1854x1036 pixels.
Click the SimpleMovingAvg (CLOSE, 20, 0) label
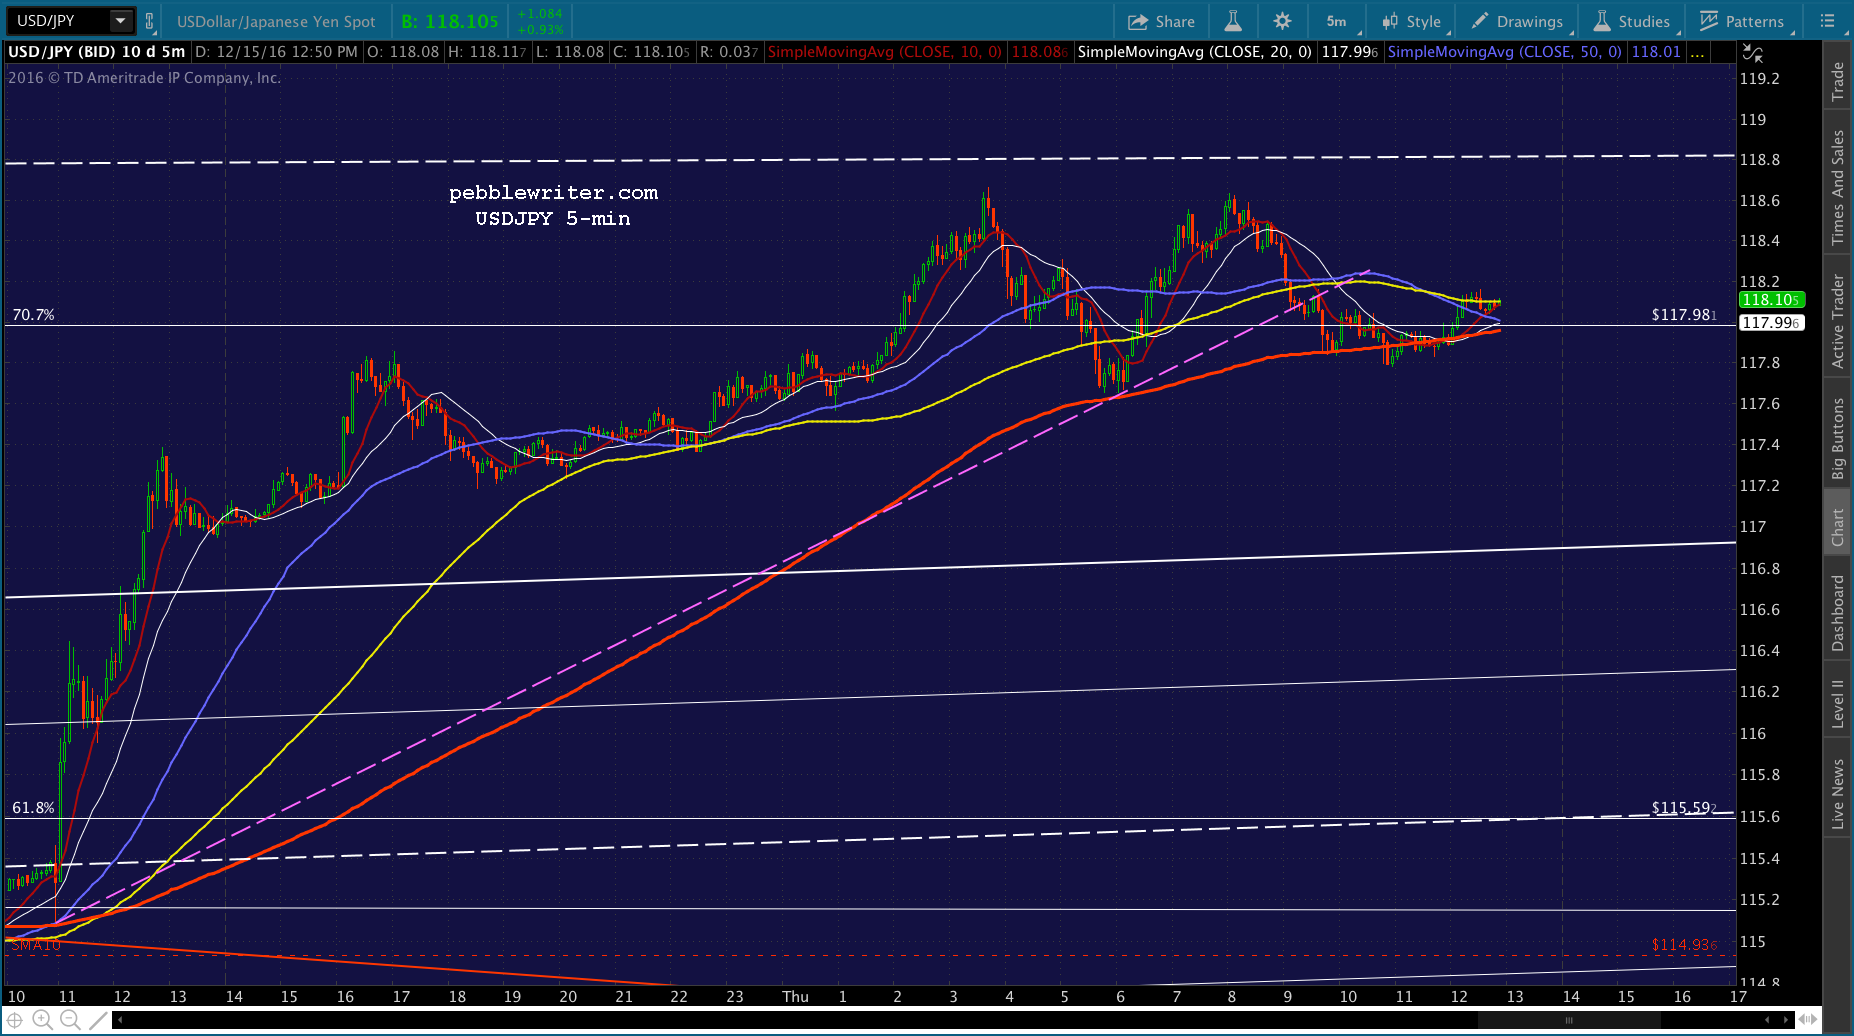[1195, 52]
